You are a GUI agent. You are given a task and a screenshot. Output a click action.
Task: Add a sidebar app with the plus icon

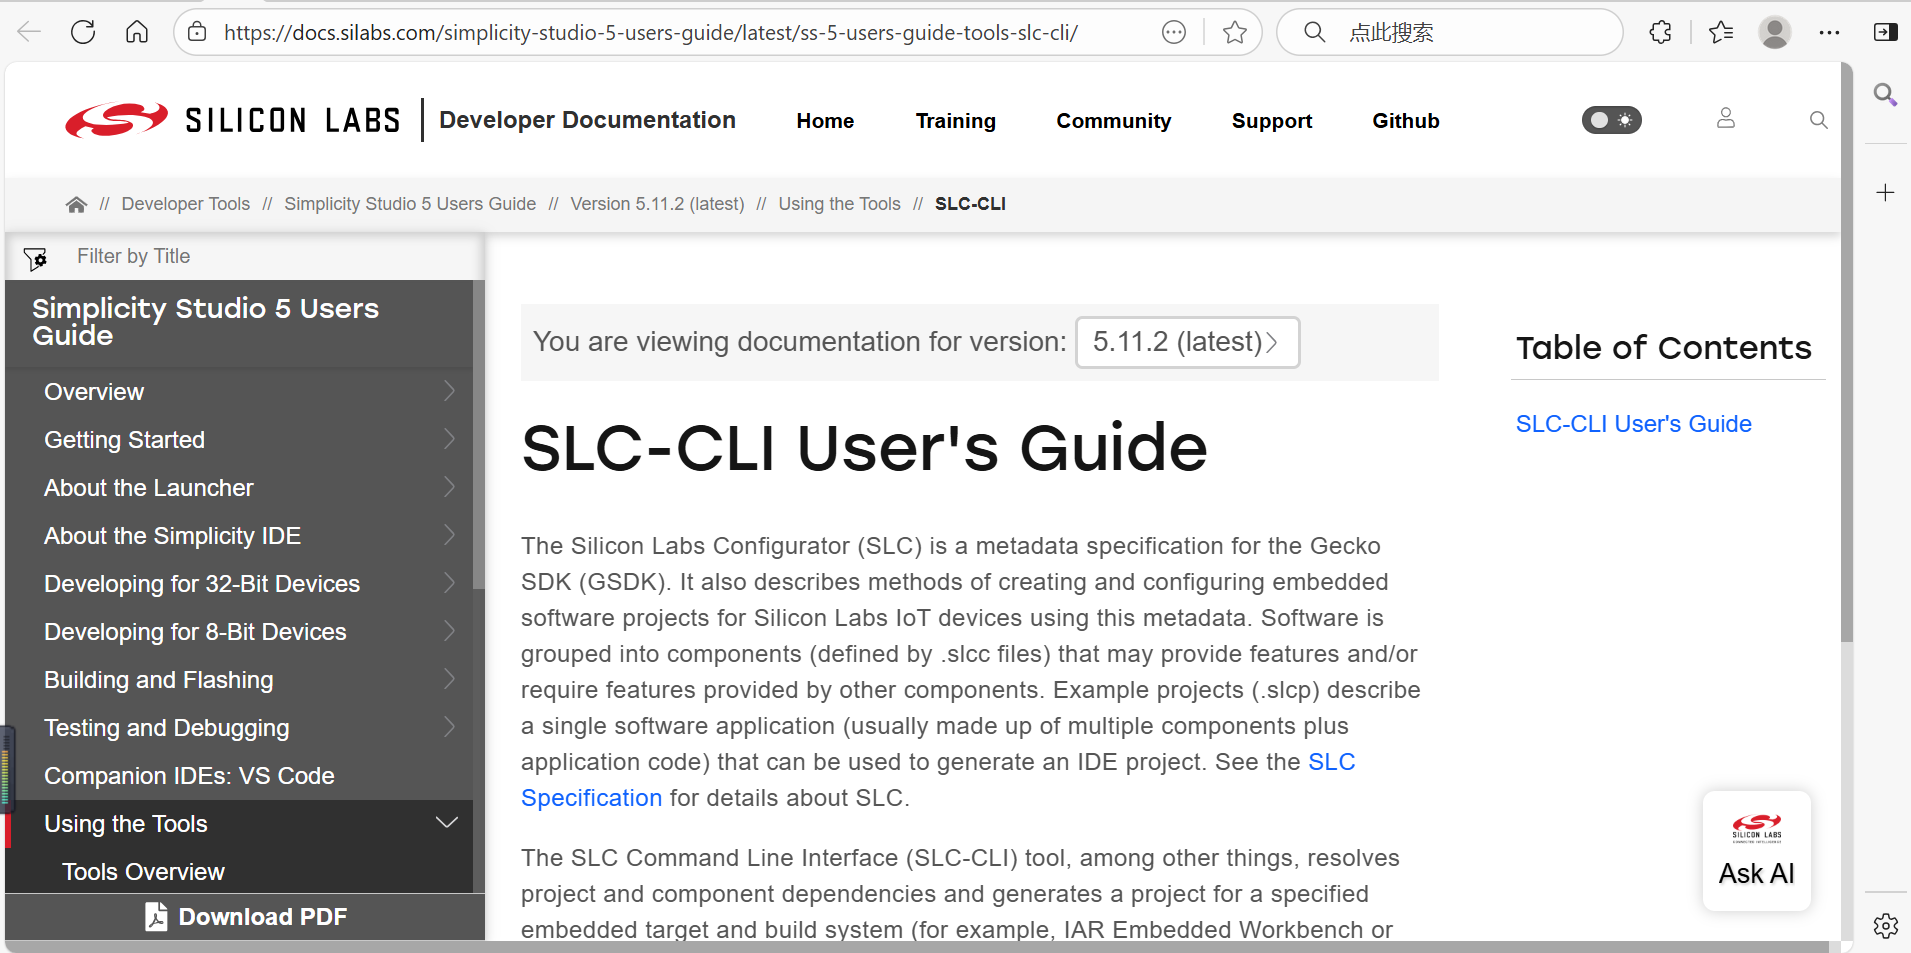(1886, 192)
